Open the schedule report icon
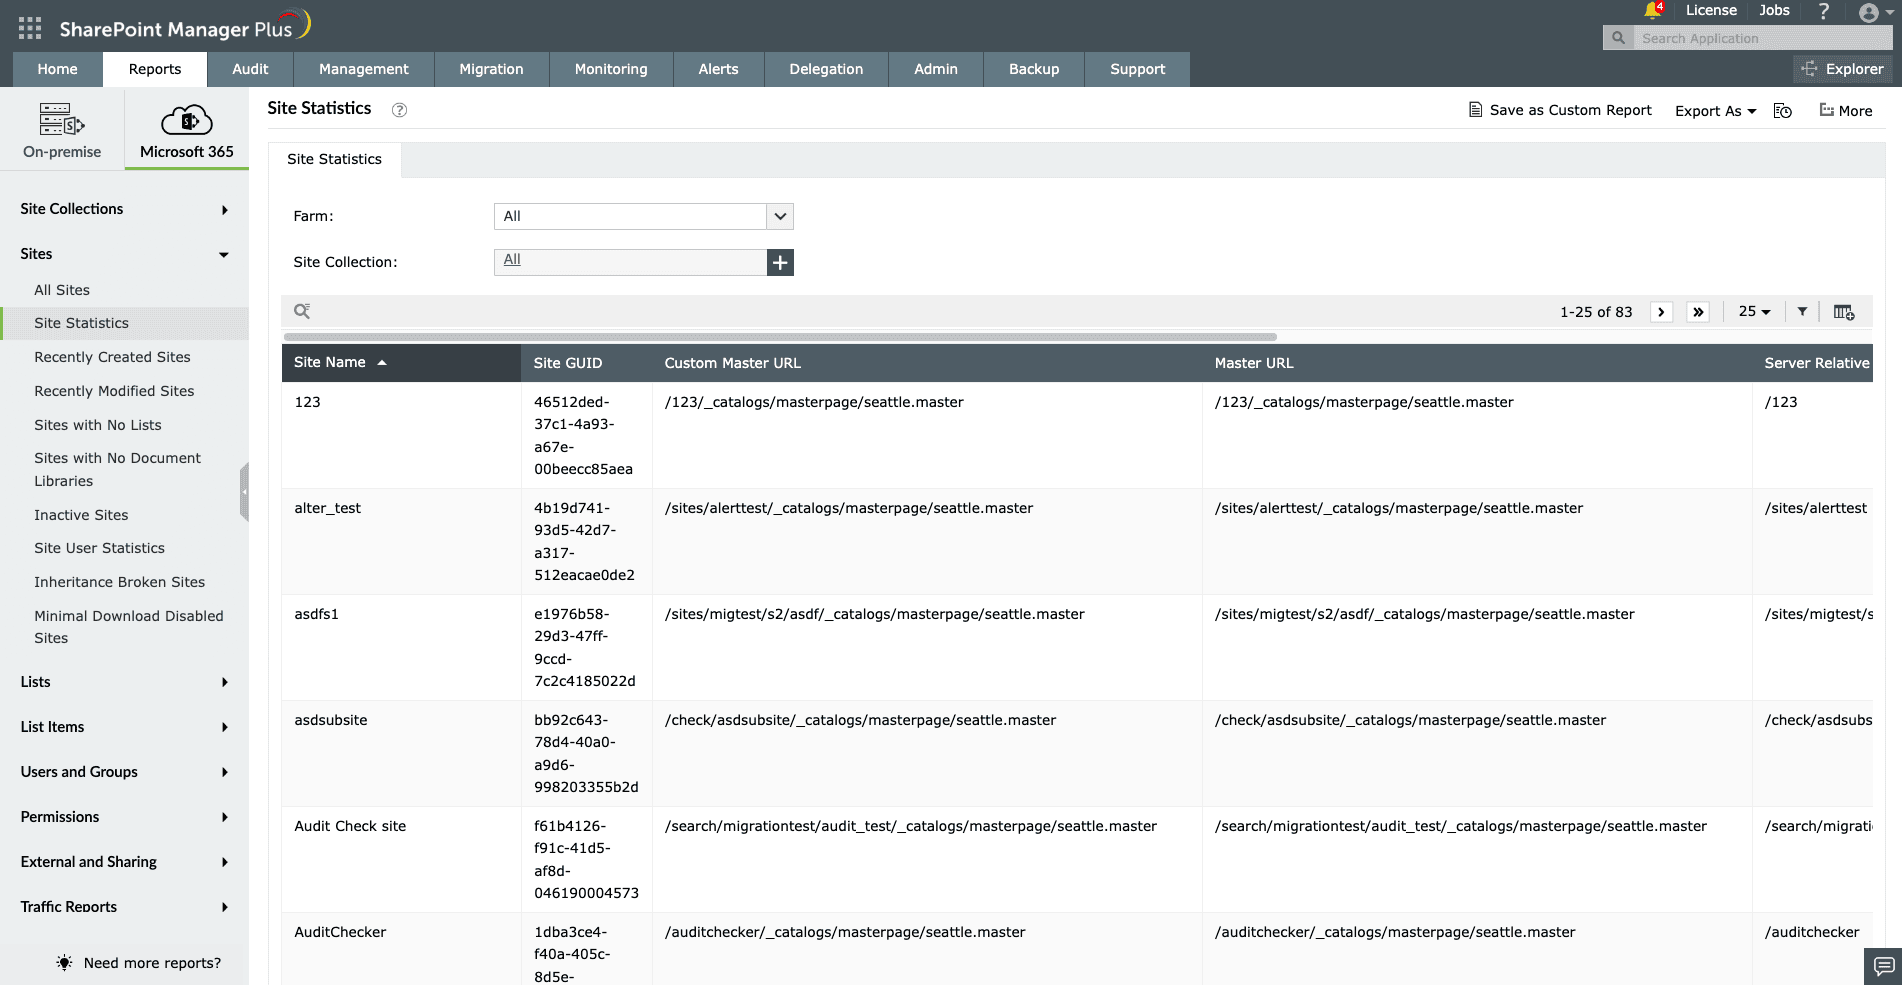 (x=1782, y=111)
